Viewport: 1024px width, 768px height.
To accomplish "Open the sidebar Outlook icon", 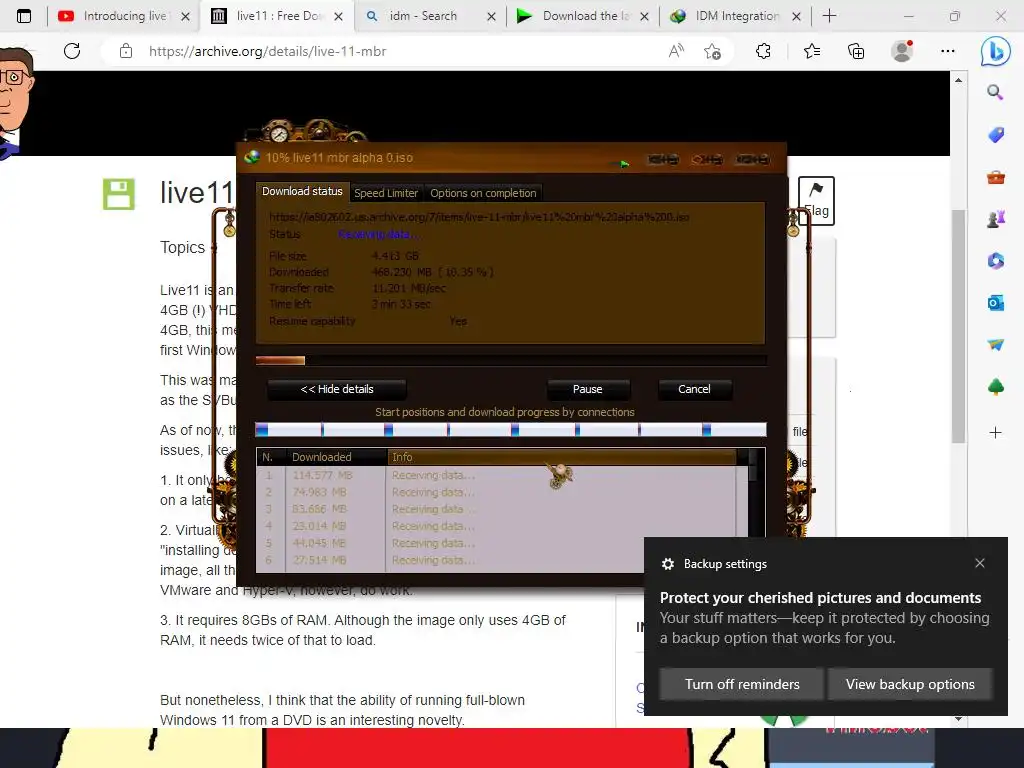I will coord(995,303).
